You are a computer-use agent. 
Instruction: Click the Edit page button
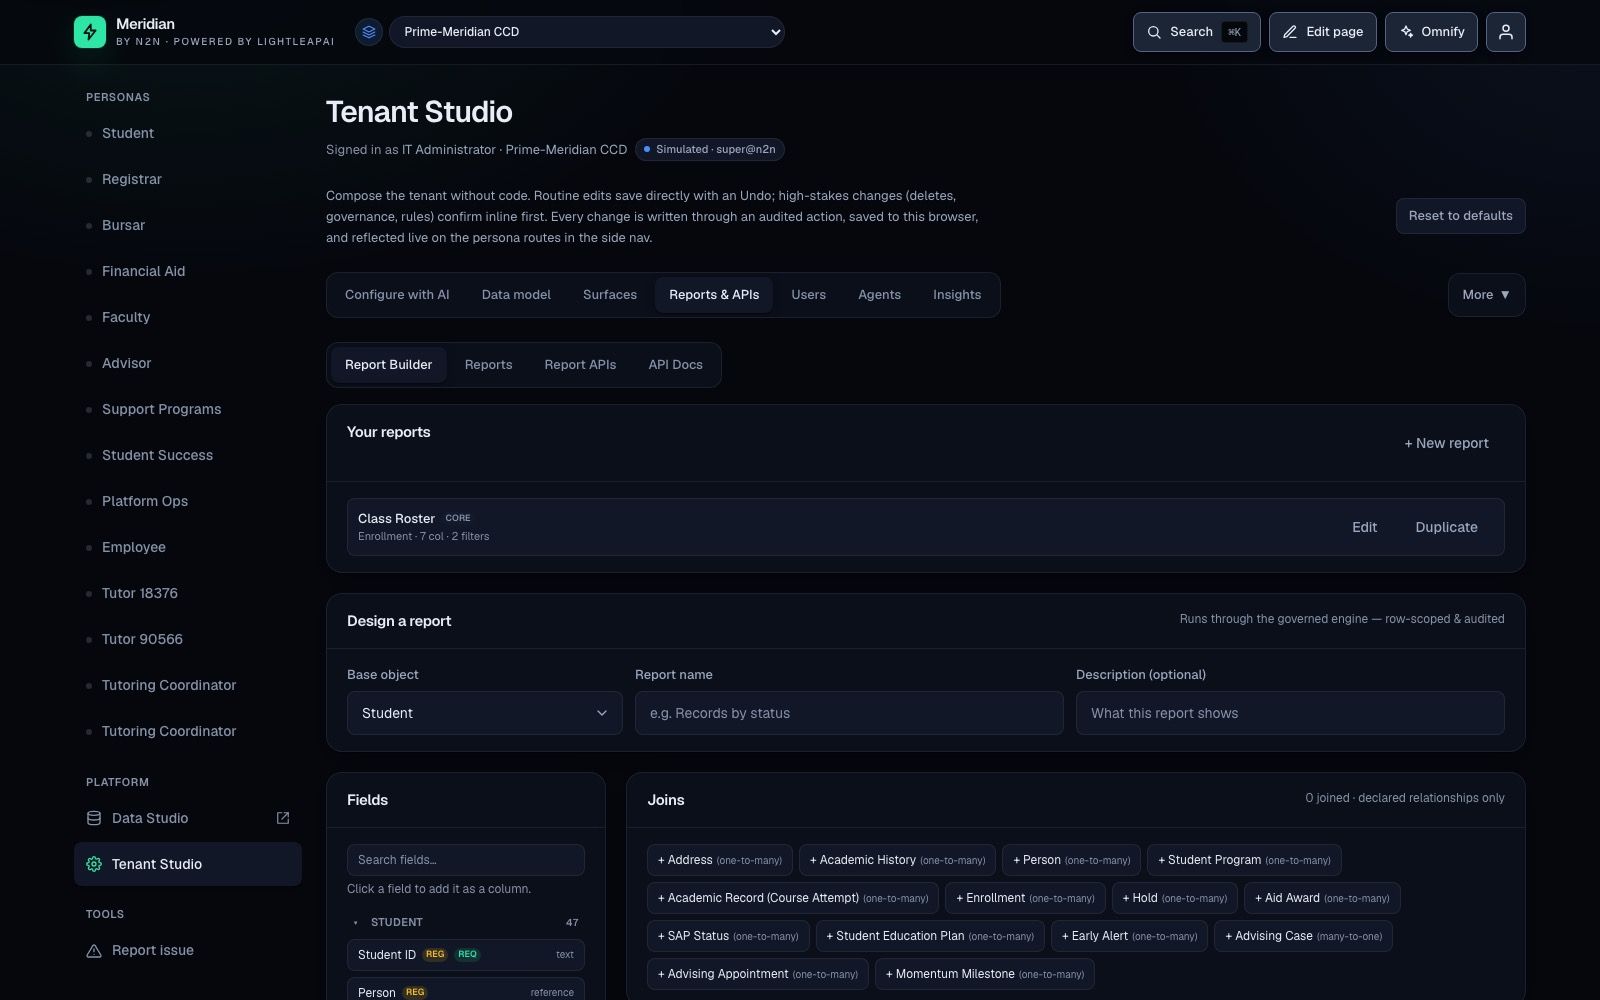[x=1322, y=32]
